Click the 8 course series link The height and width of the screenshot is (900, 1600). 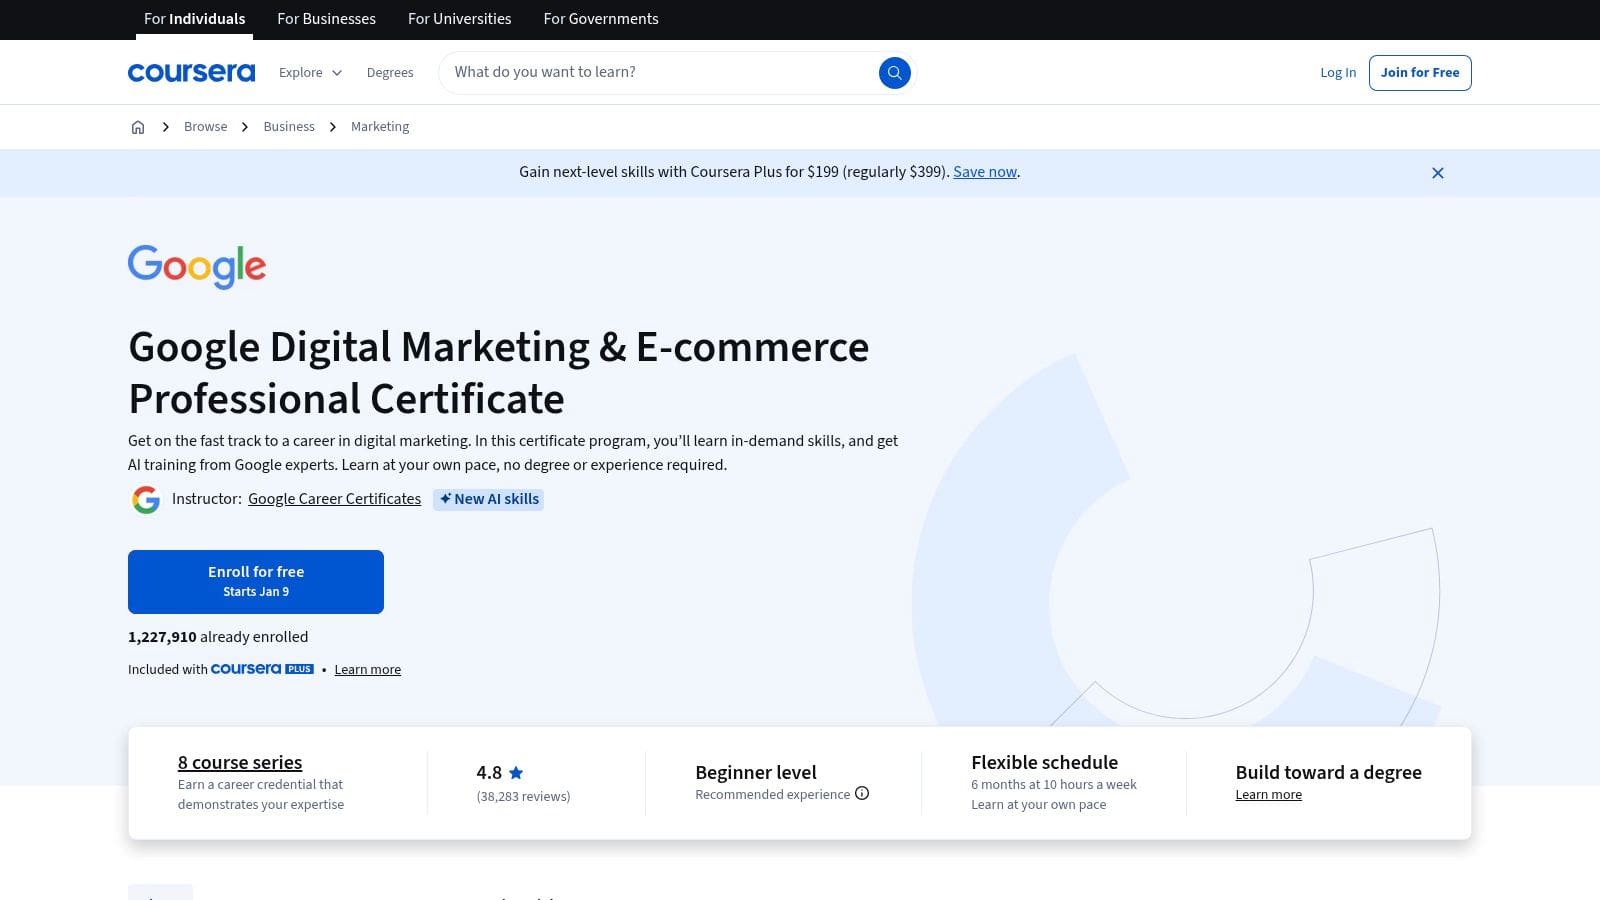(239, 762)
